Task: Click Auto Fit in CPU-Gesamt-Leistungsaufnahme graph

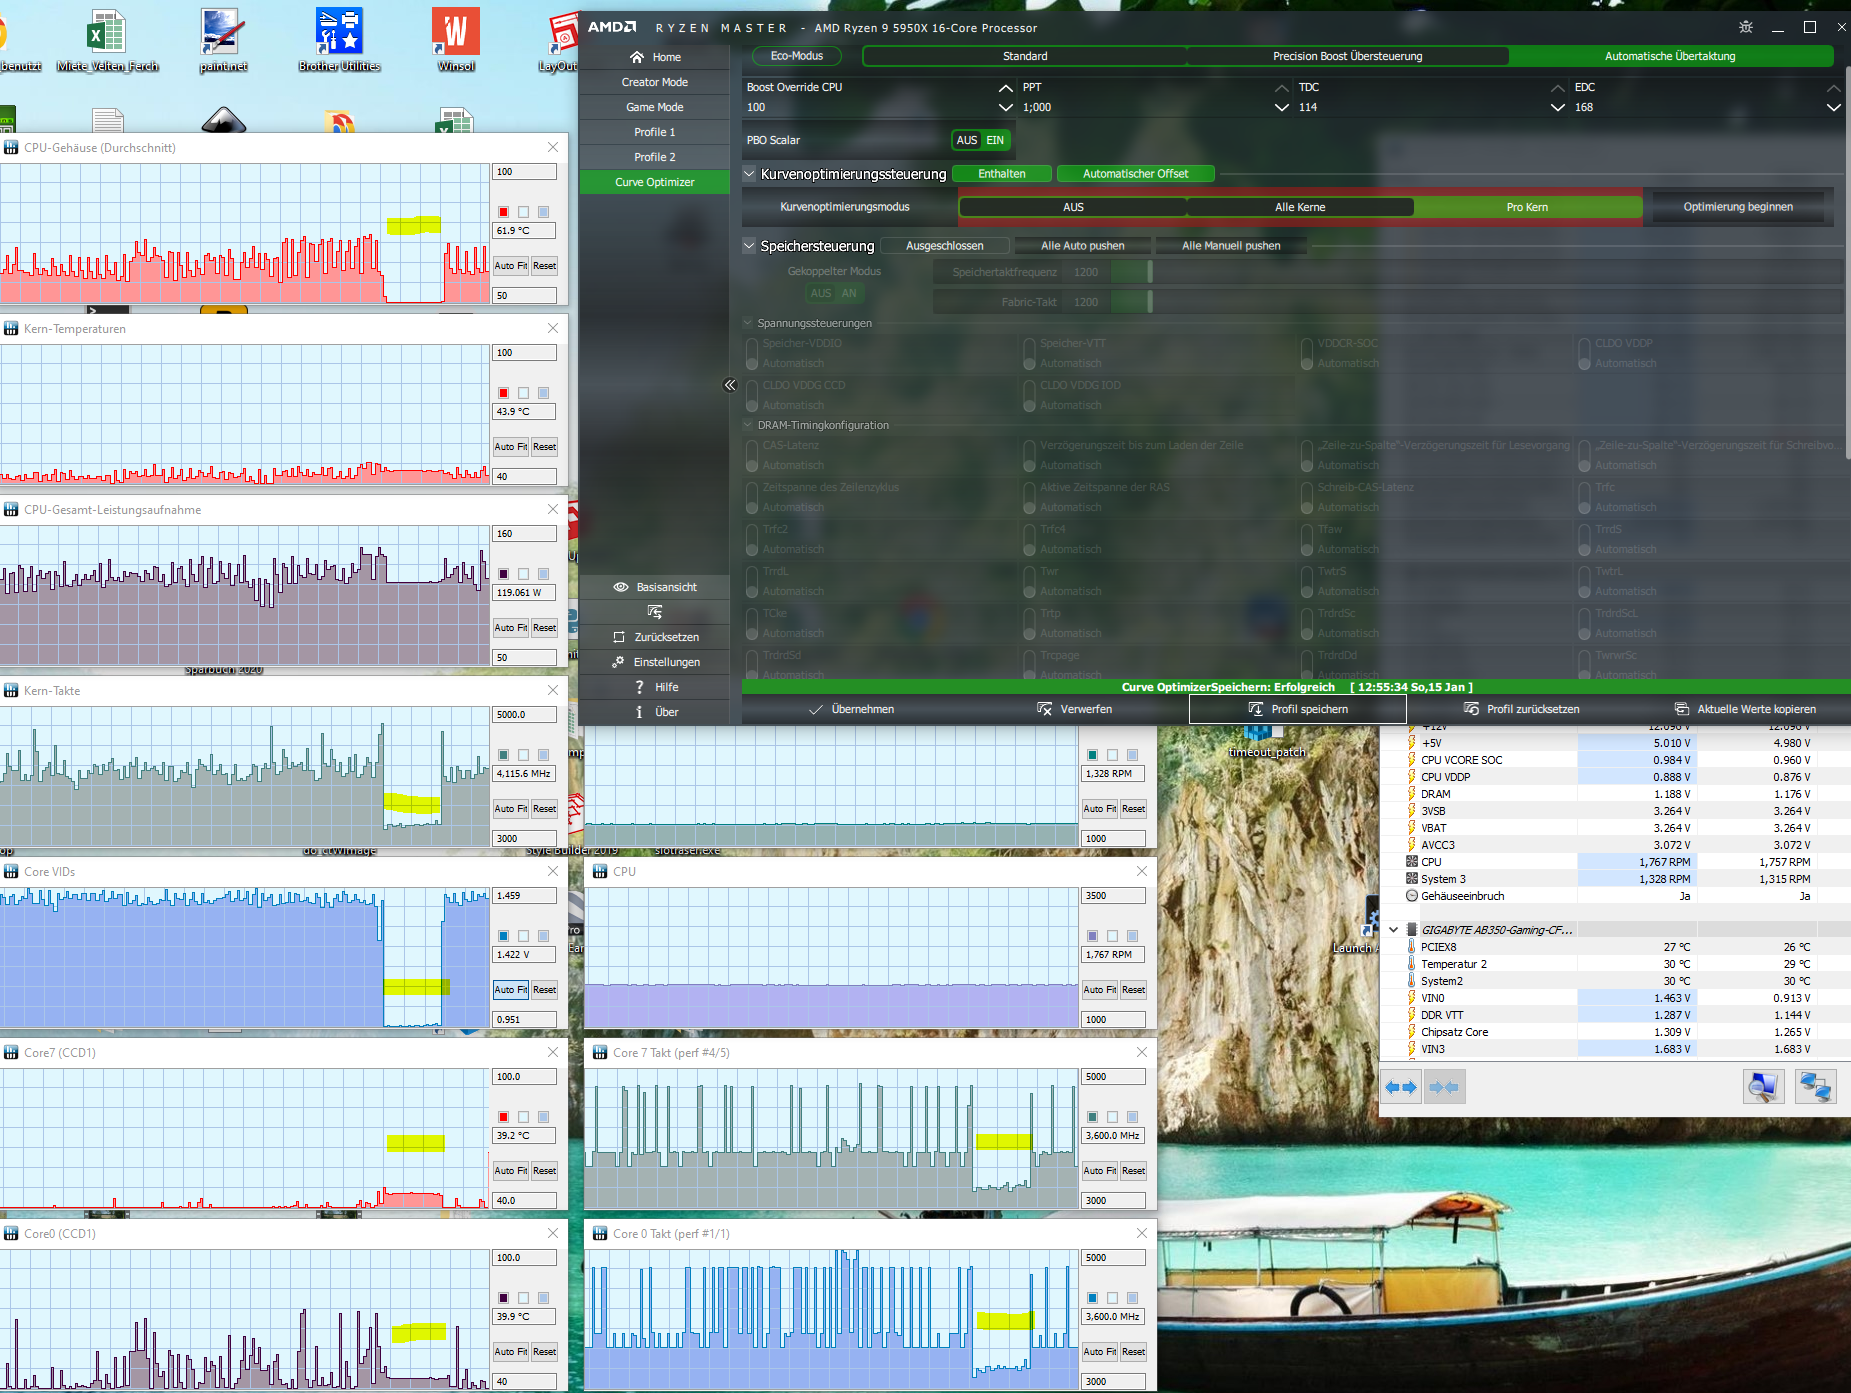Action: coord(511,628)
